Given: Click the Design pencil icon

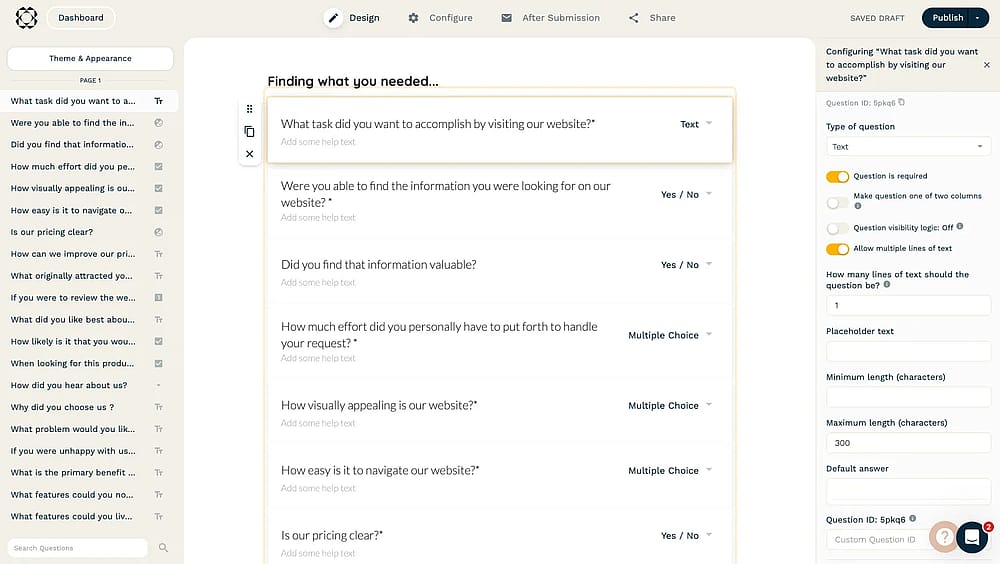Looking at the screenshot, I should pyautogui.click(x=333, y=18).
